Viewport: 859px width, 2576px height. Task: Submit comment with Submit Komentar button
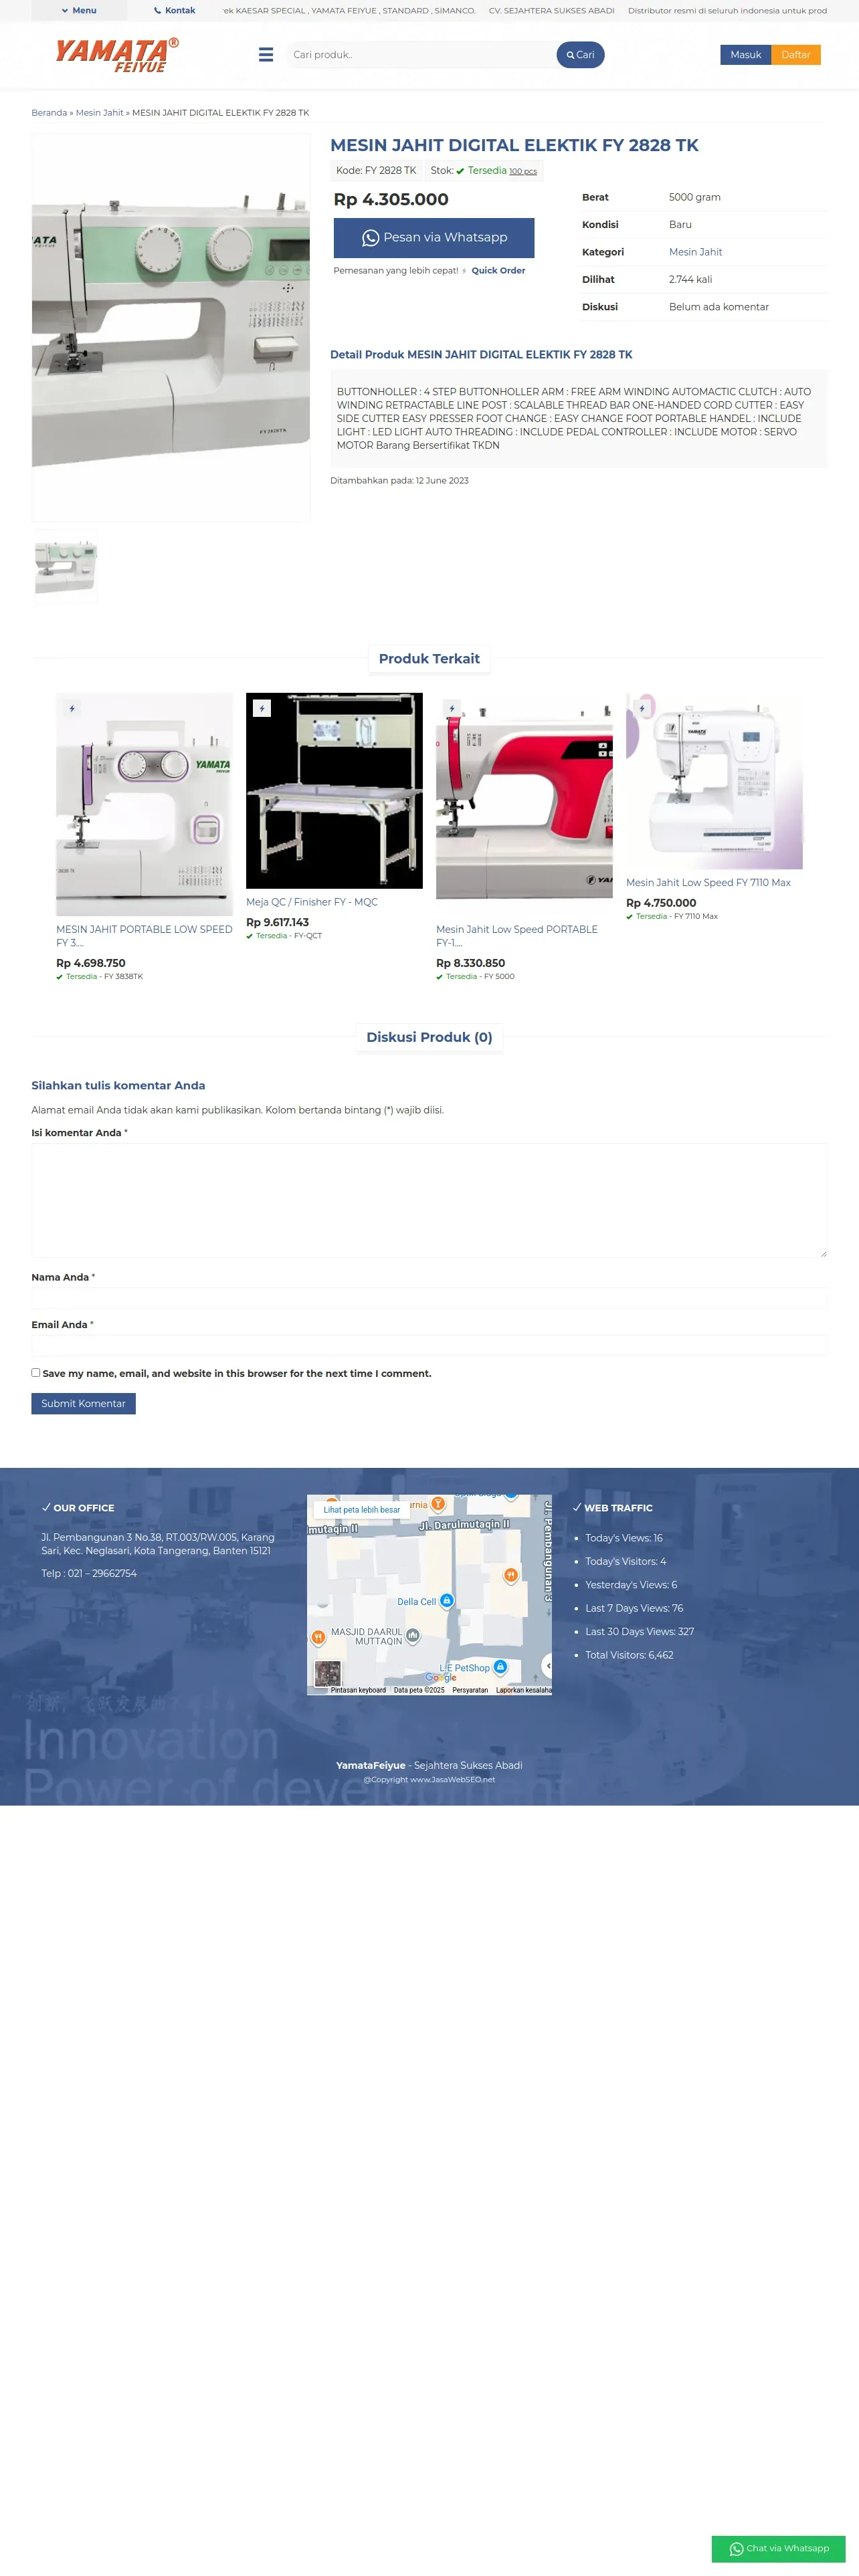[x=83, y=1404]
